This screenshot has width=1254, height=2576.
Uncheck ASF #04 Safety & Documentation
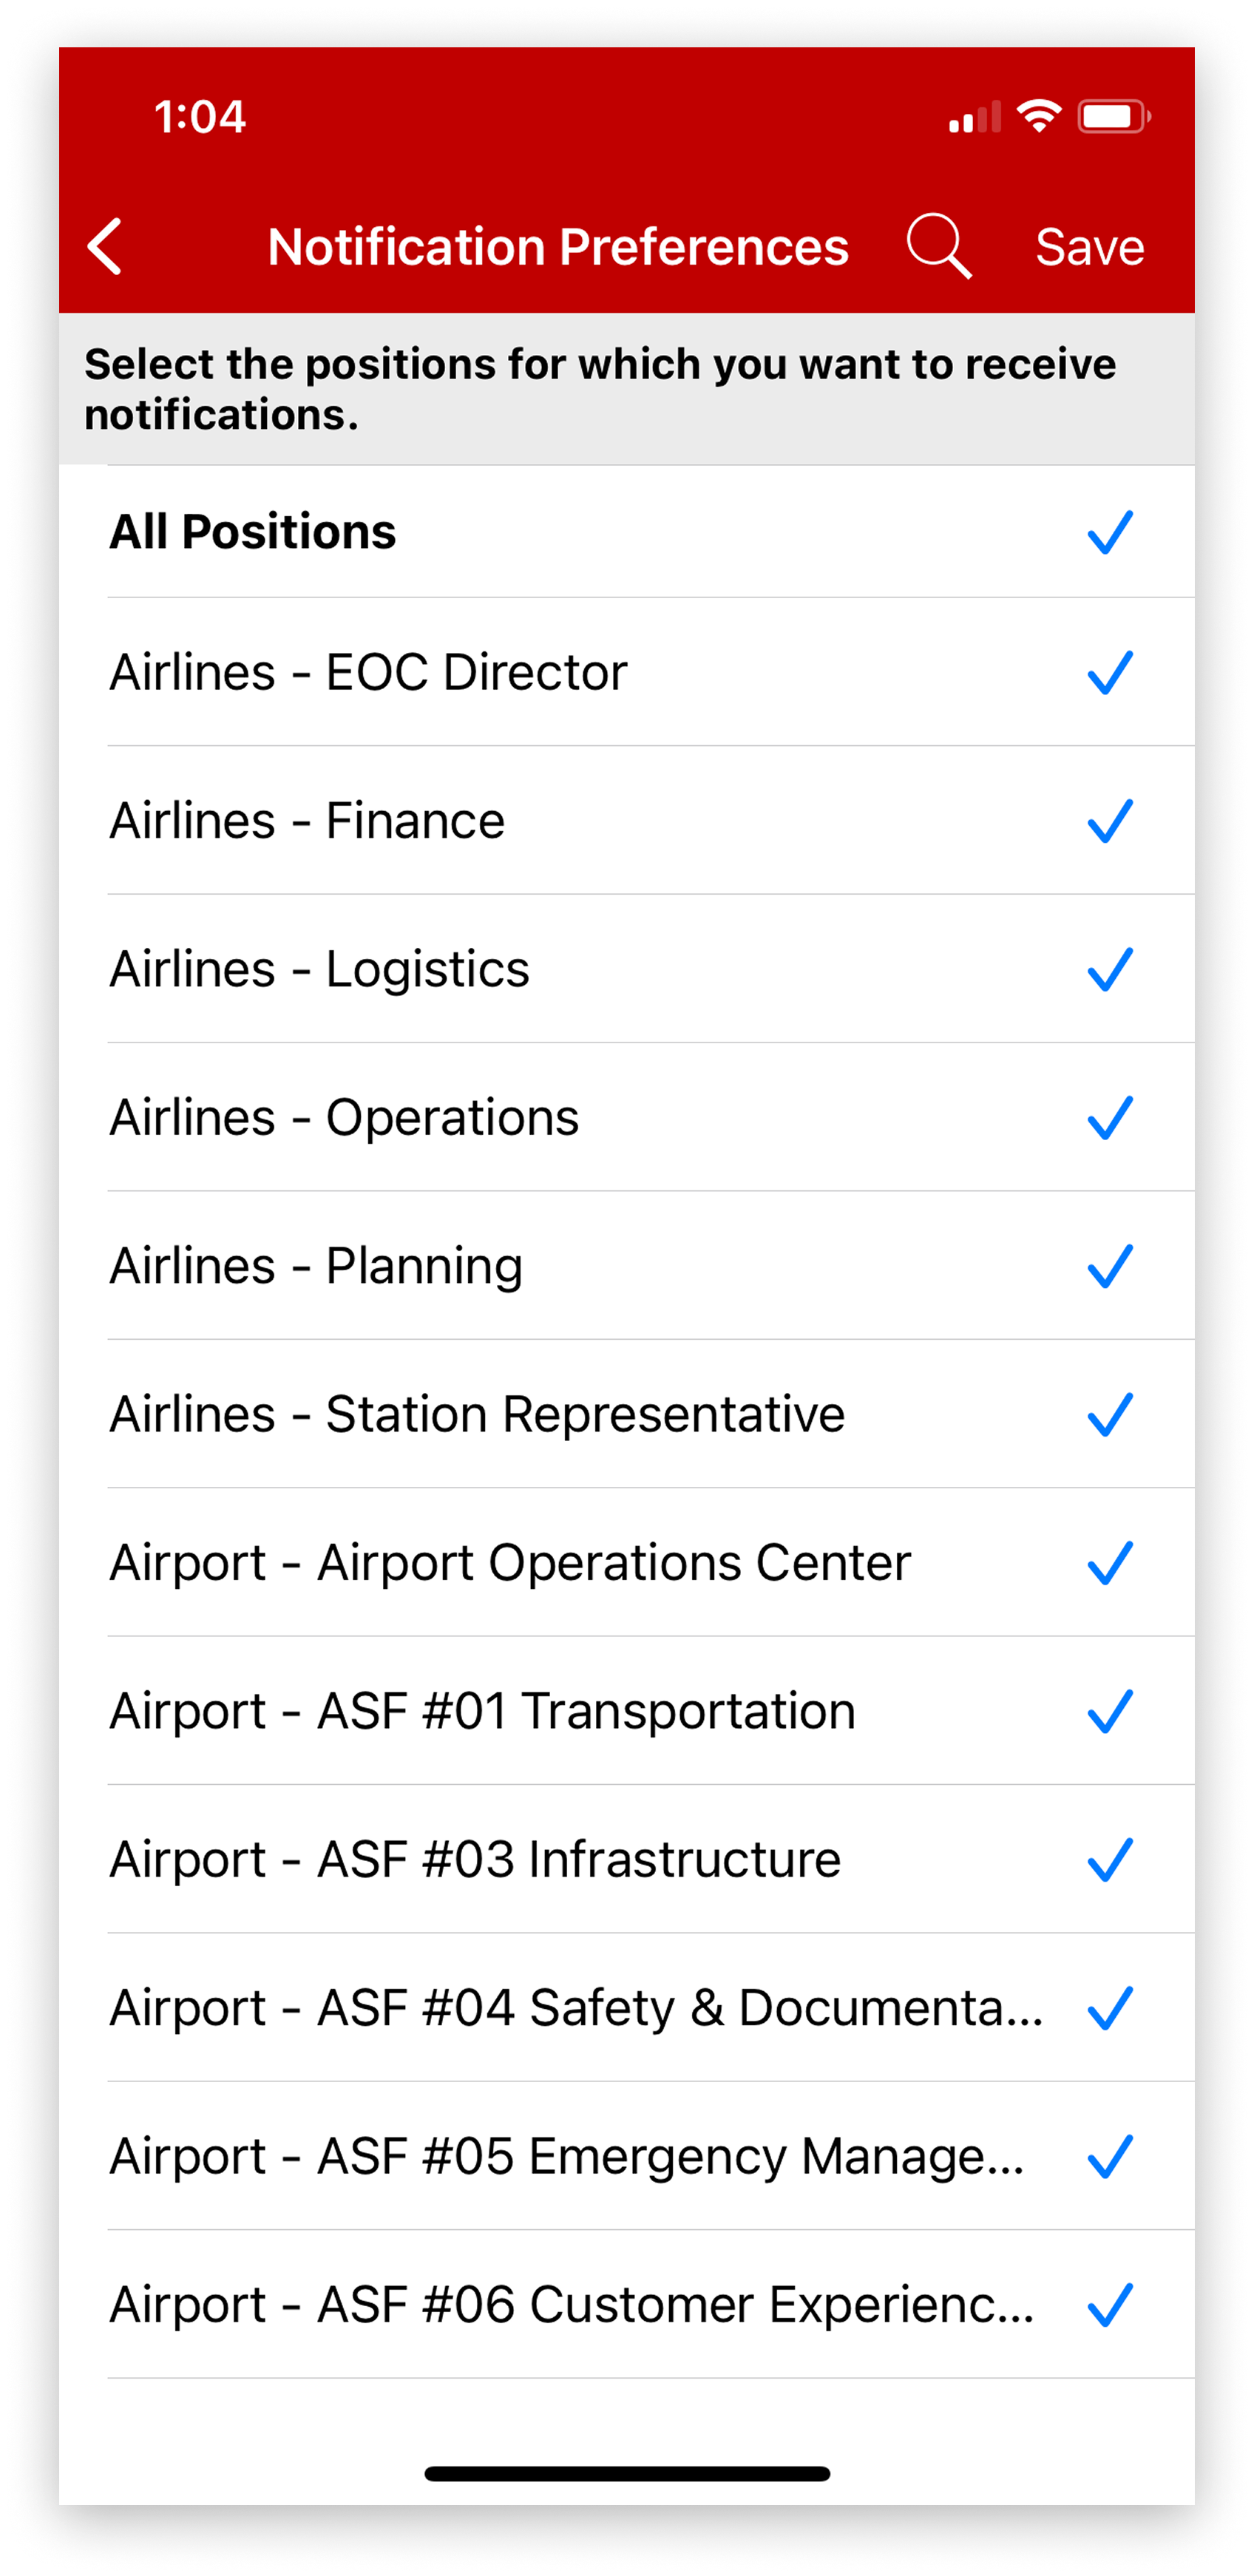[1109, 2008]
